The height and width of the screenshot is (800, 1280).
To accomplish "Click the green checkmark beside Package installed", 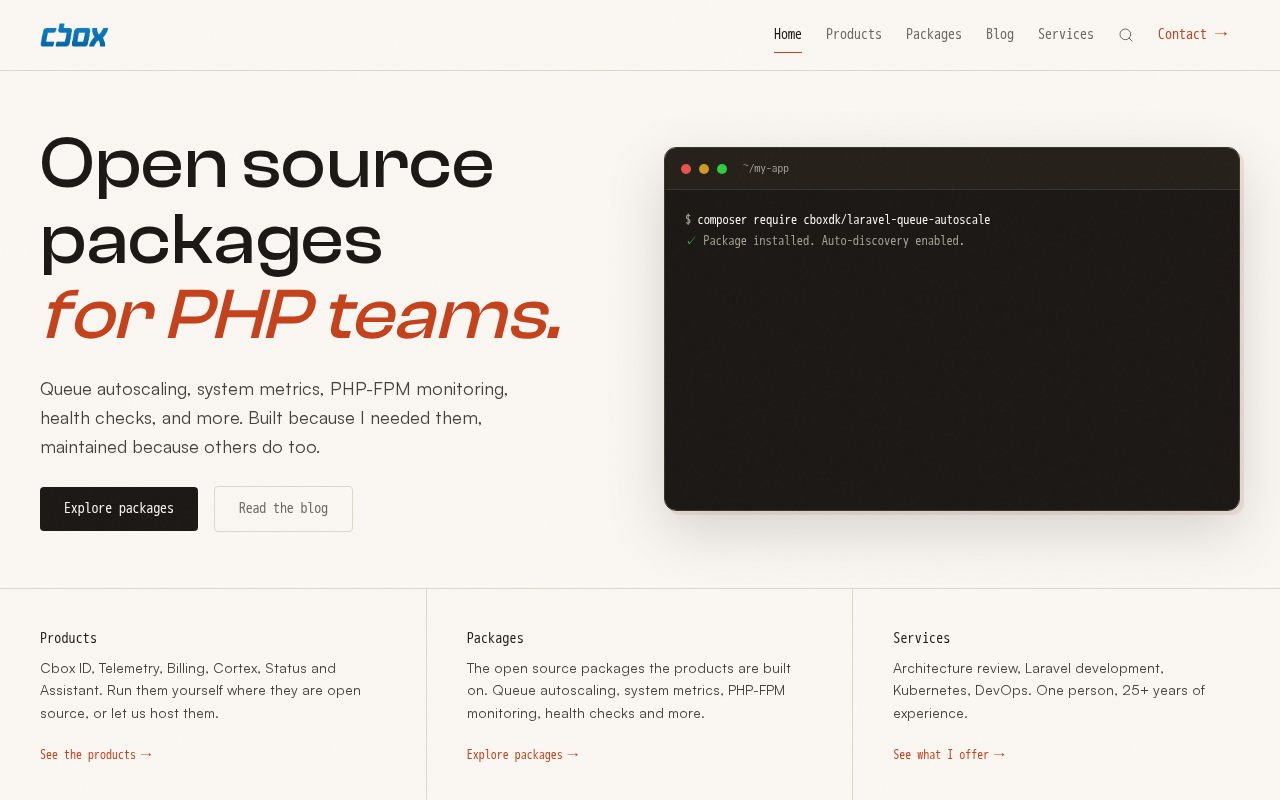I will click(690, 241).
